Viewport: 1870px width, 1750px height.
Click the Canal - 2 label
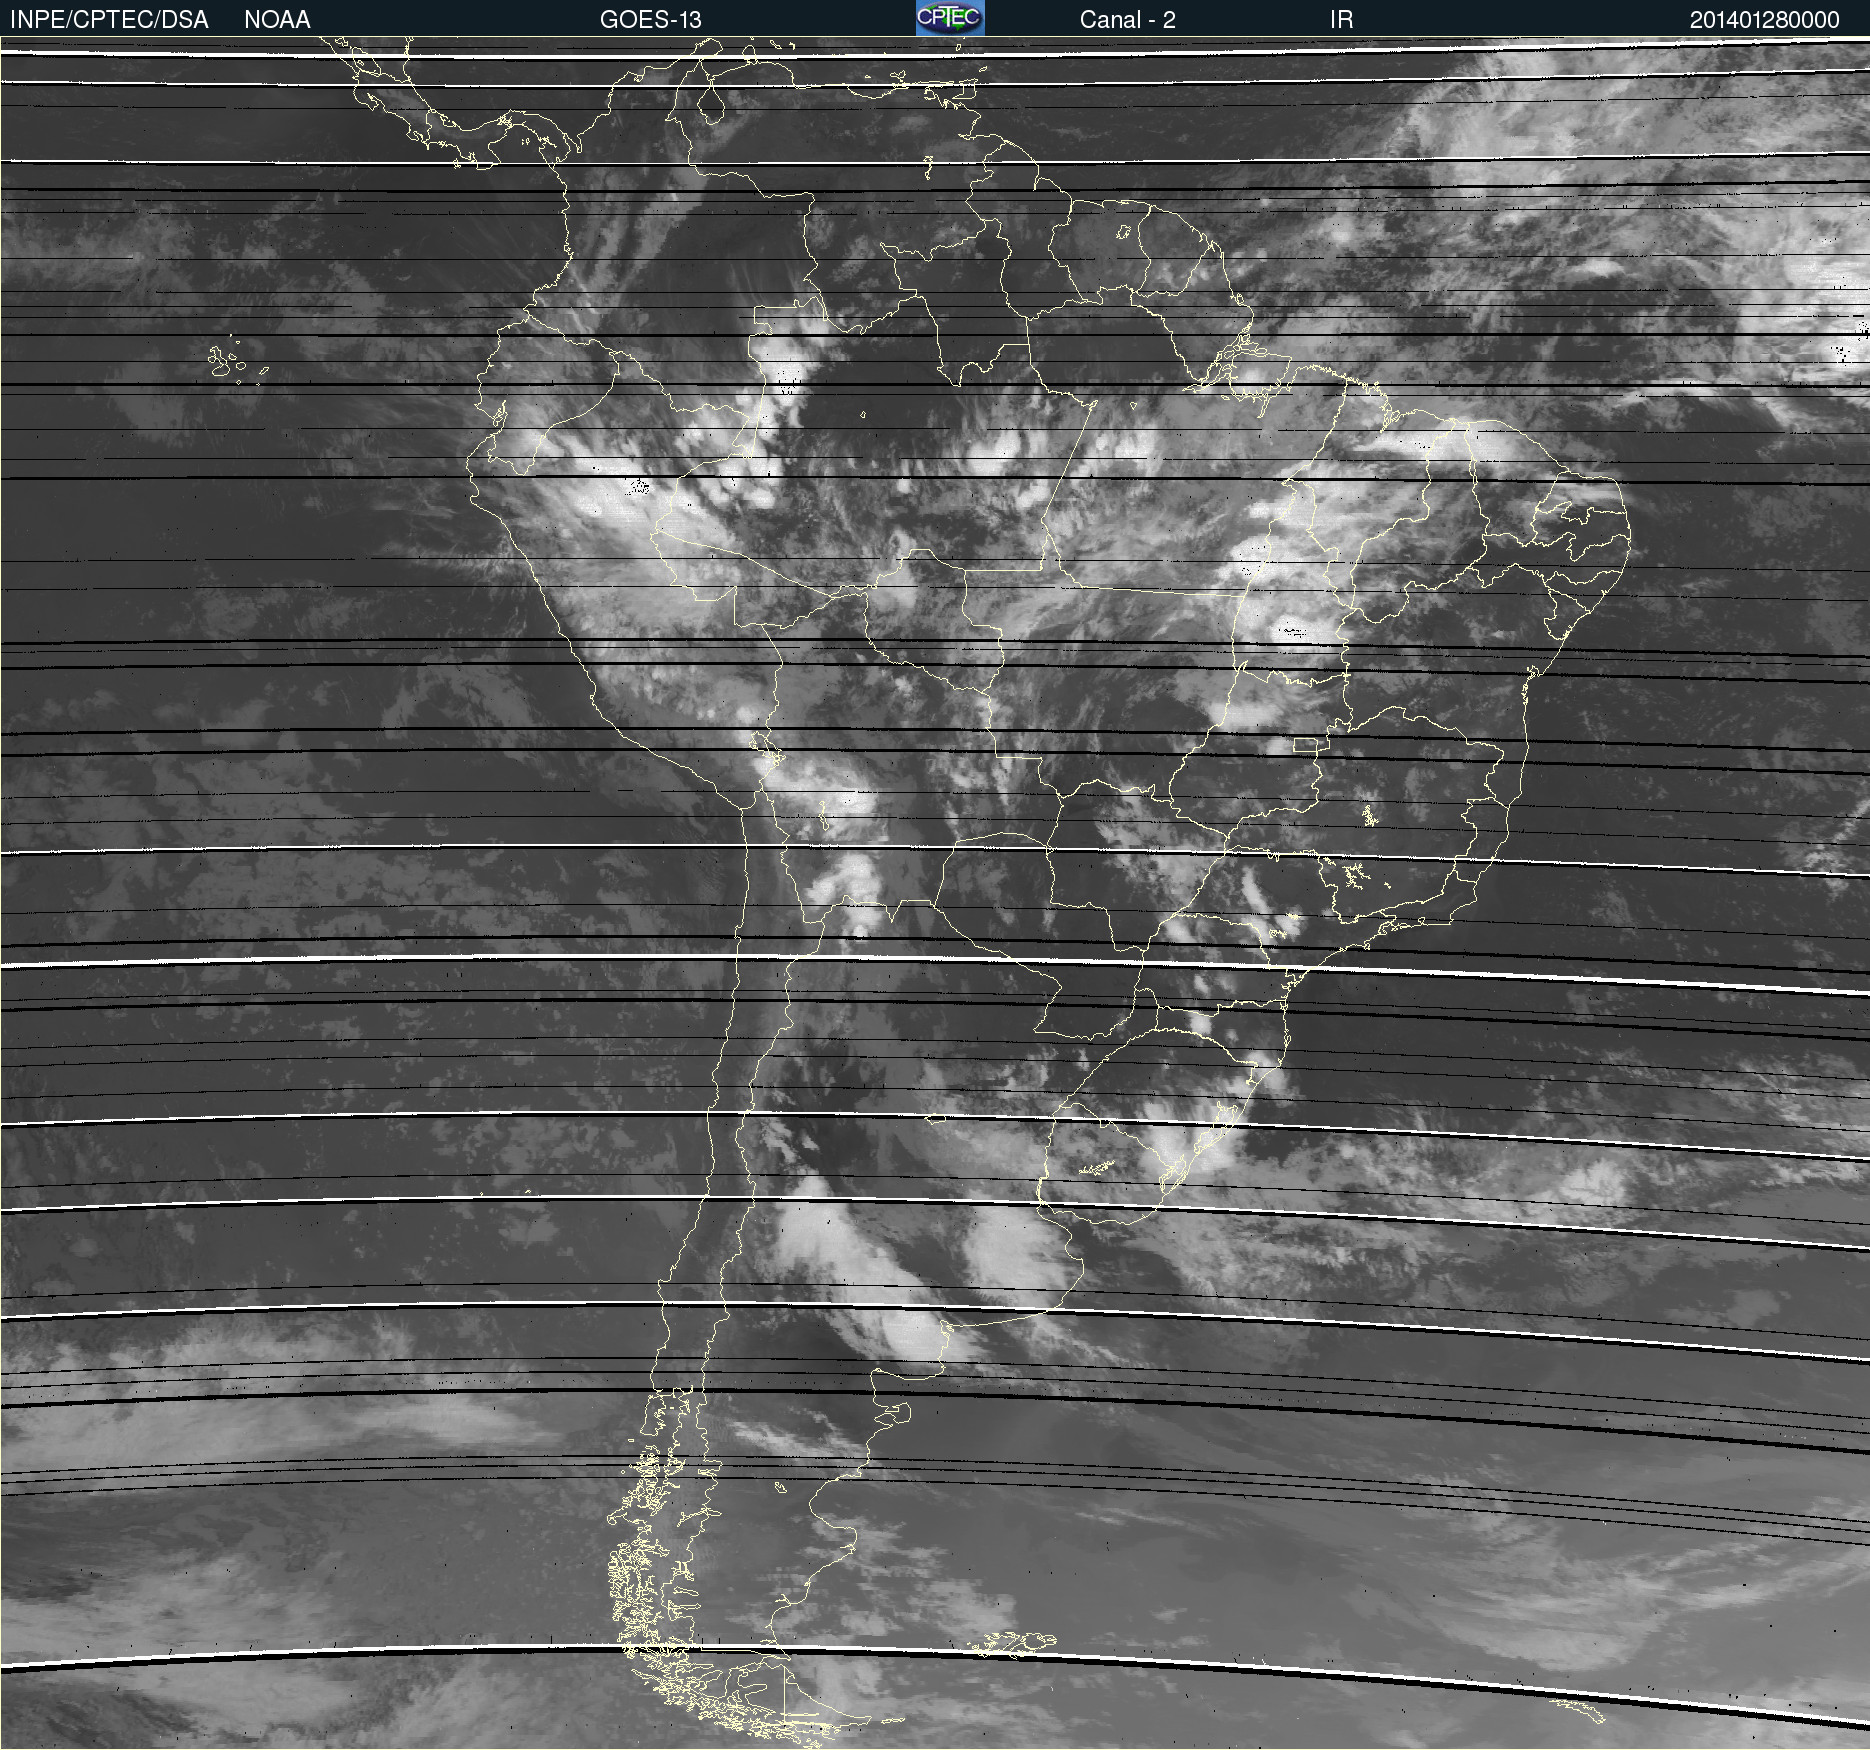pyautogui.click(x=1127, y=20)
